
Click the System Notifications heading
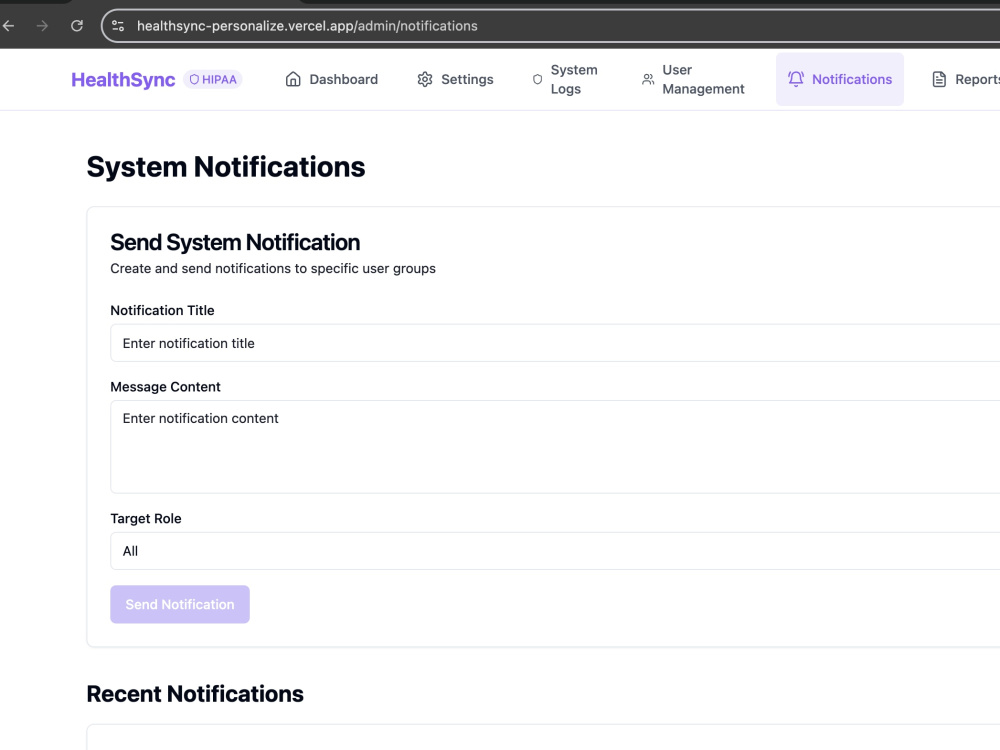226,167
